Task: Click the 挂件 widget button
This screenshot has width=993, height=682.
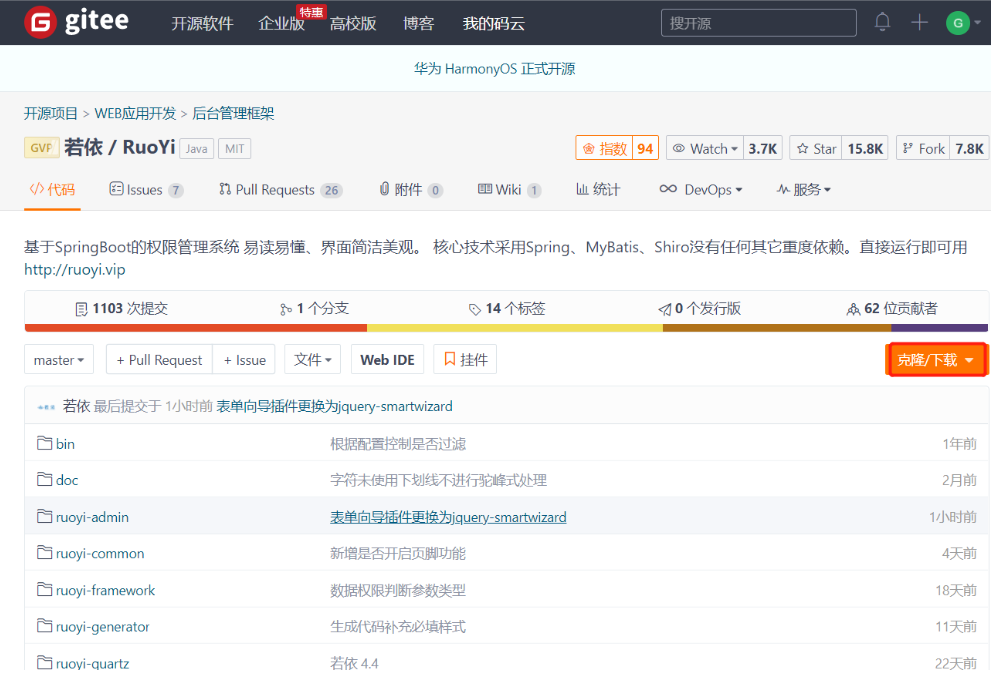Action: point(465,360)
